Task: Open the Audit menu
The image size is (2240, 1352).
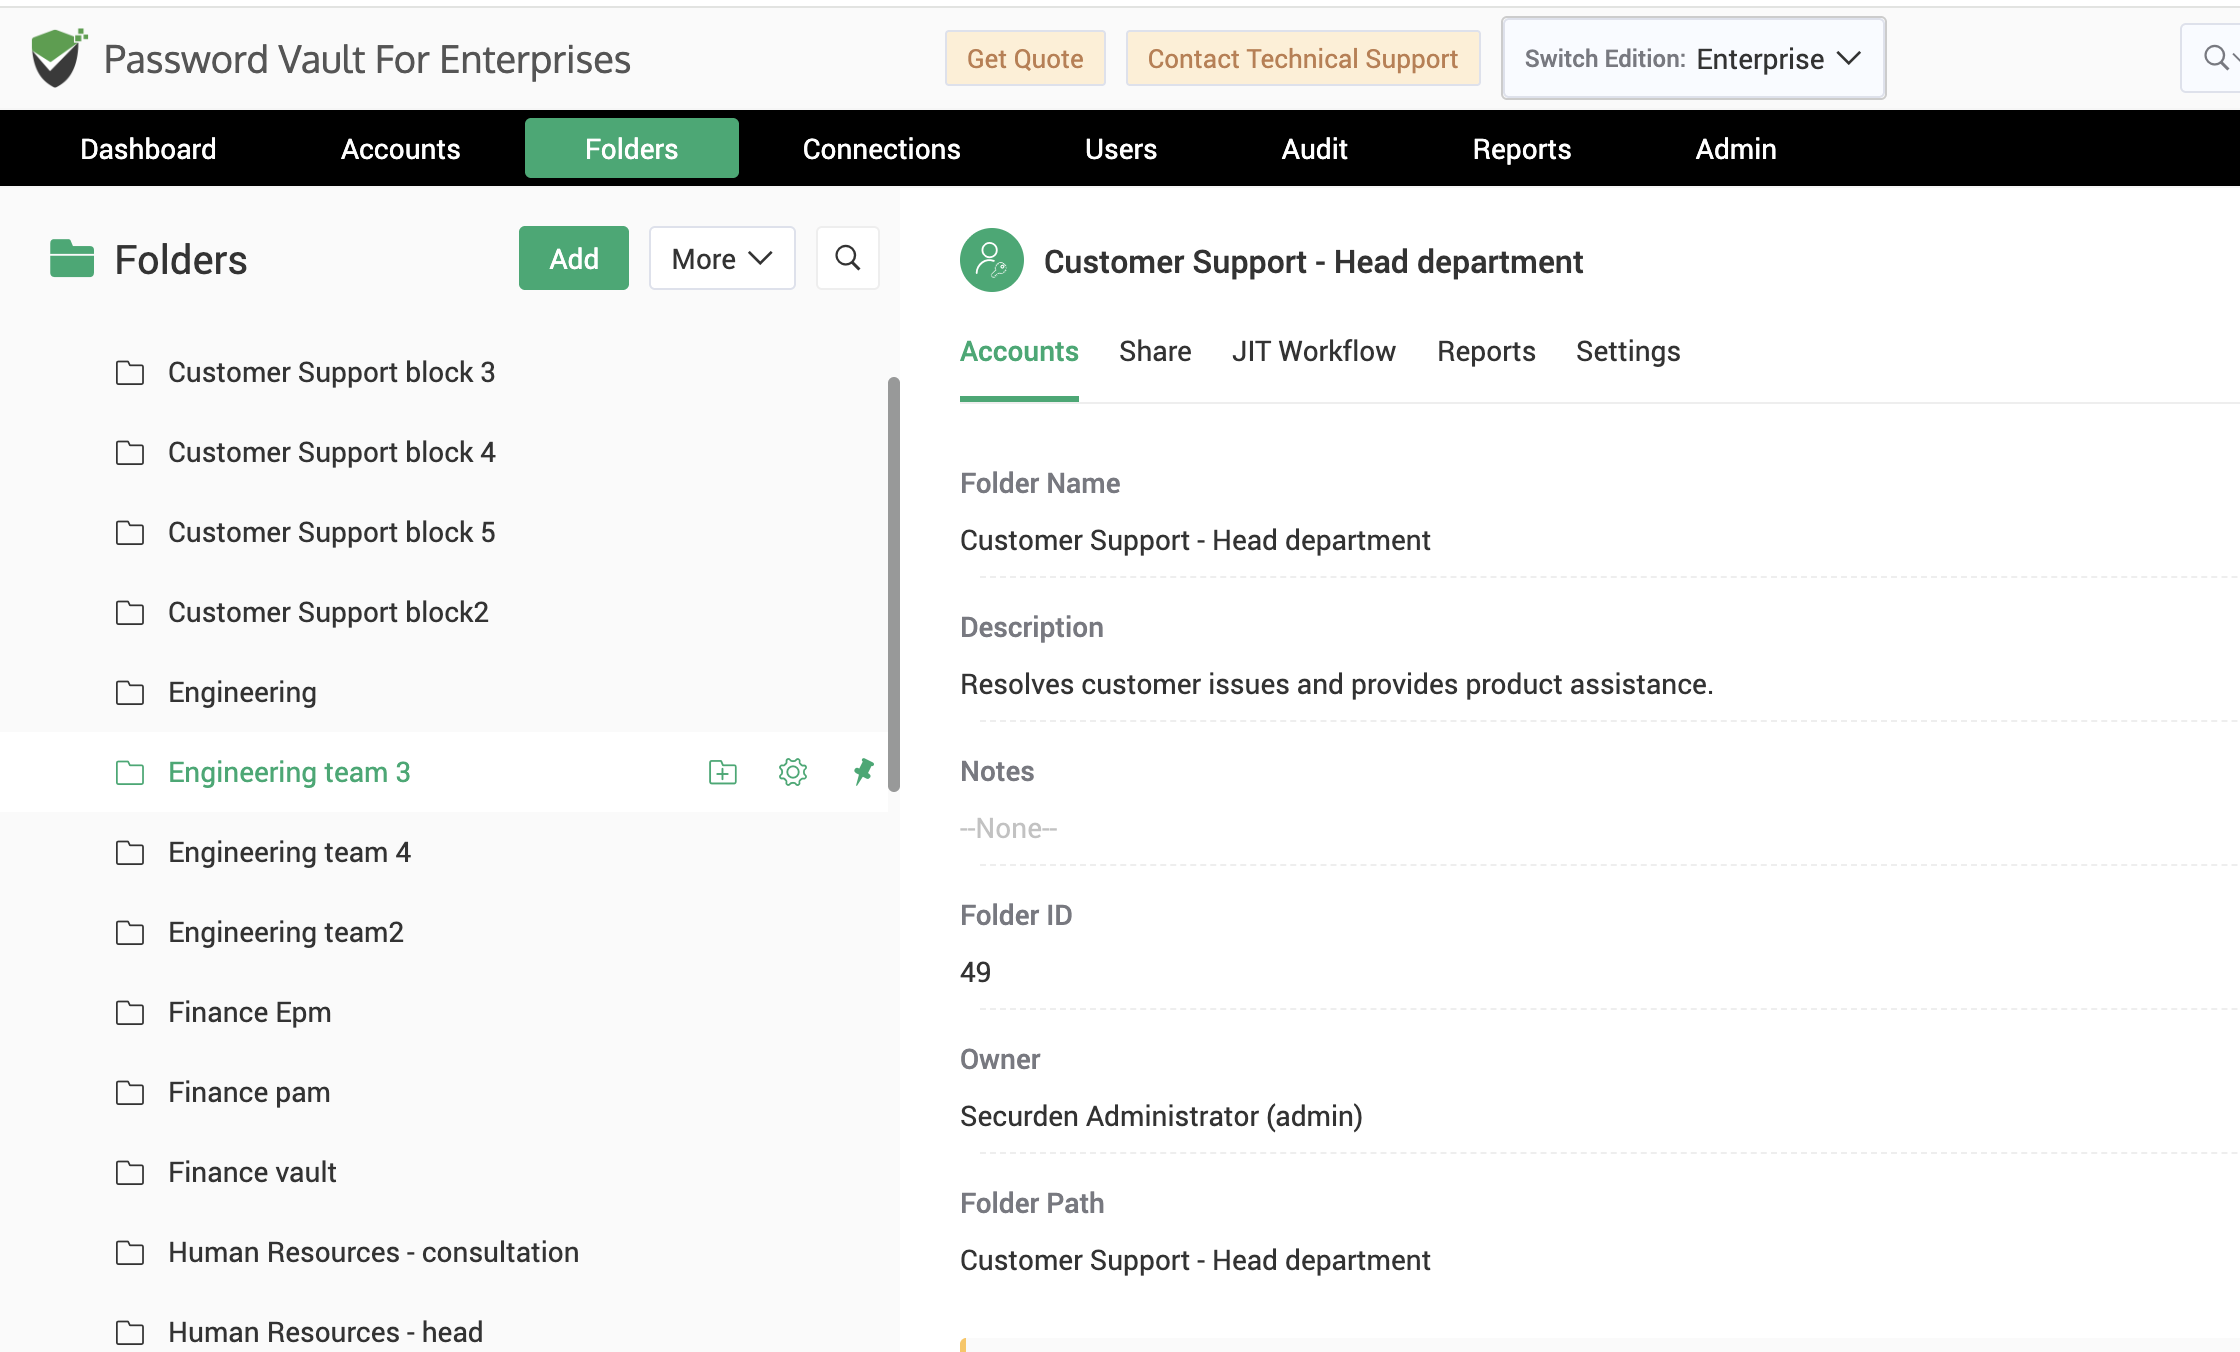Action: tap(1314, 148)
